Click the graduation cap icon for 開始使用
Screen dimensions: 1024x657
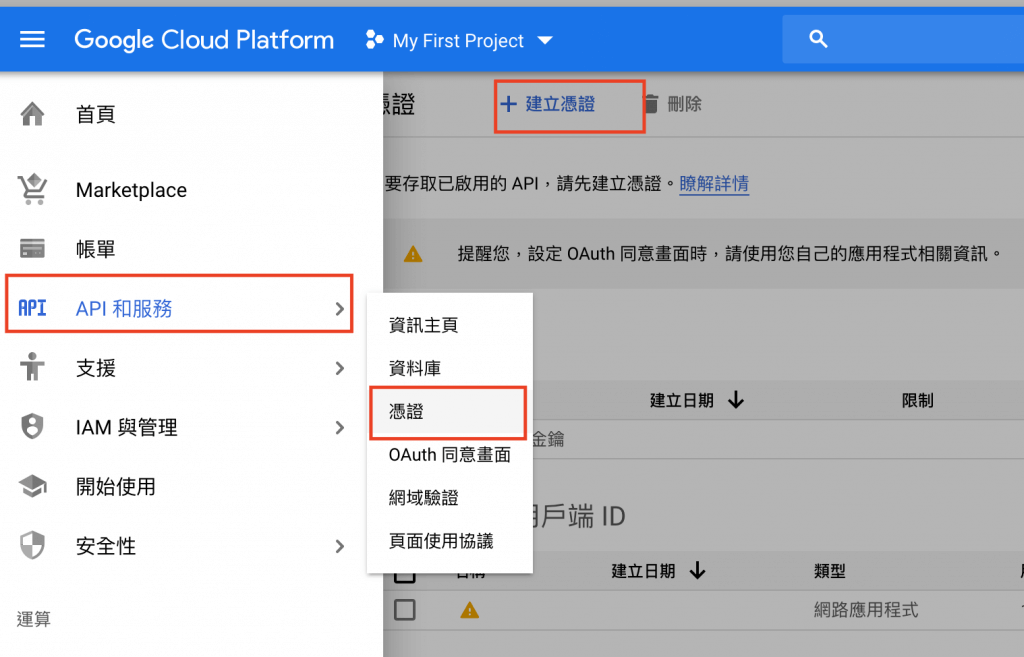[32, 486]
